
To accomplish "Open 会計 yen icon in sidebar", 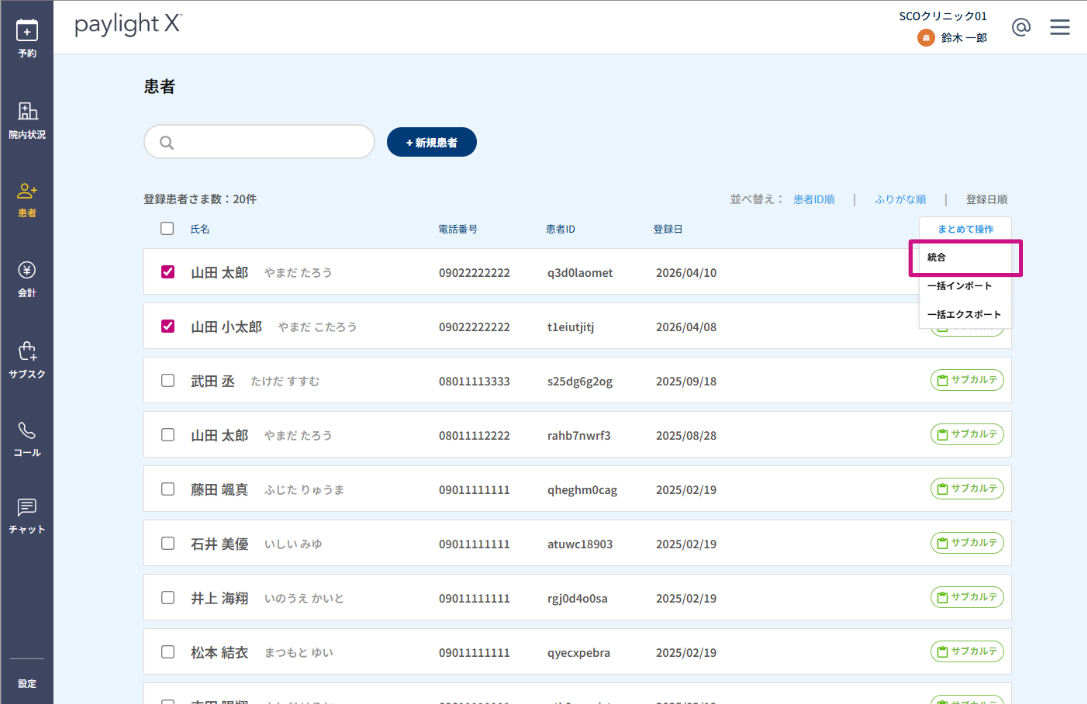I will pos(27,270).
